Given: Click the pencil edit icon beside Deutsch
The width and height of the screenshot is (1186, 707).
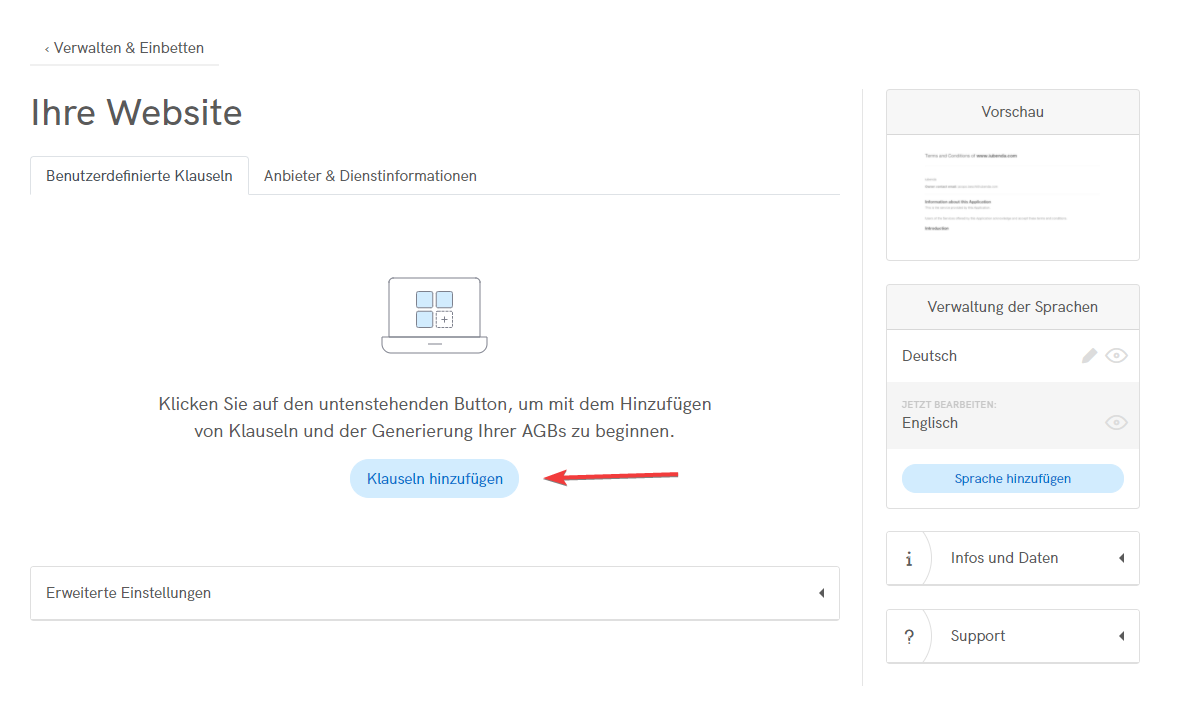Looking at the screenshot, I should tap(1089, 356).
